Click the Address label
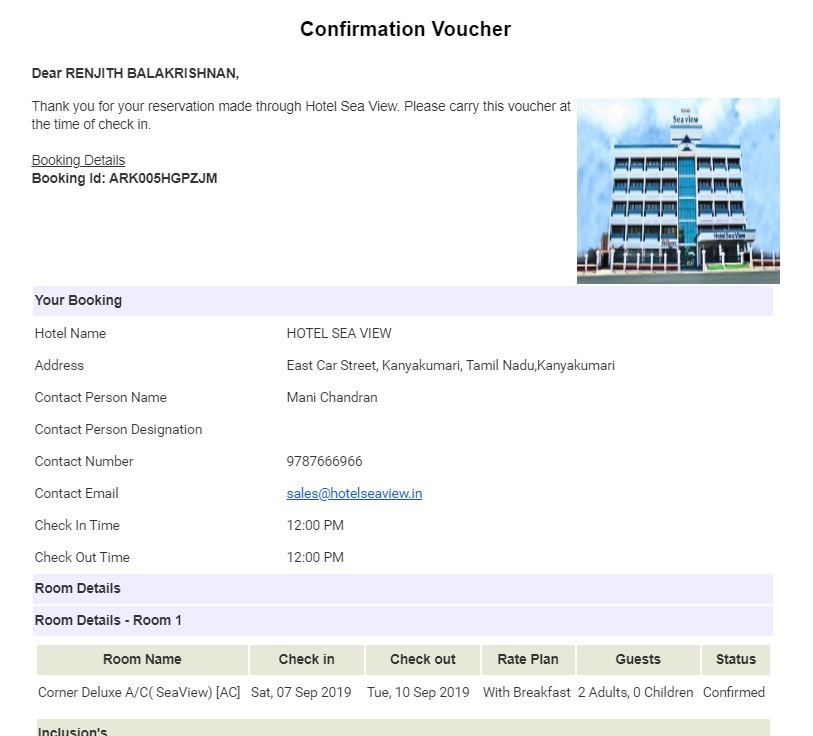This screenshot has height=736, width=813. pyautogui.click(x=59, y=366)
